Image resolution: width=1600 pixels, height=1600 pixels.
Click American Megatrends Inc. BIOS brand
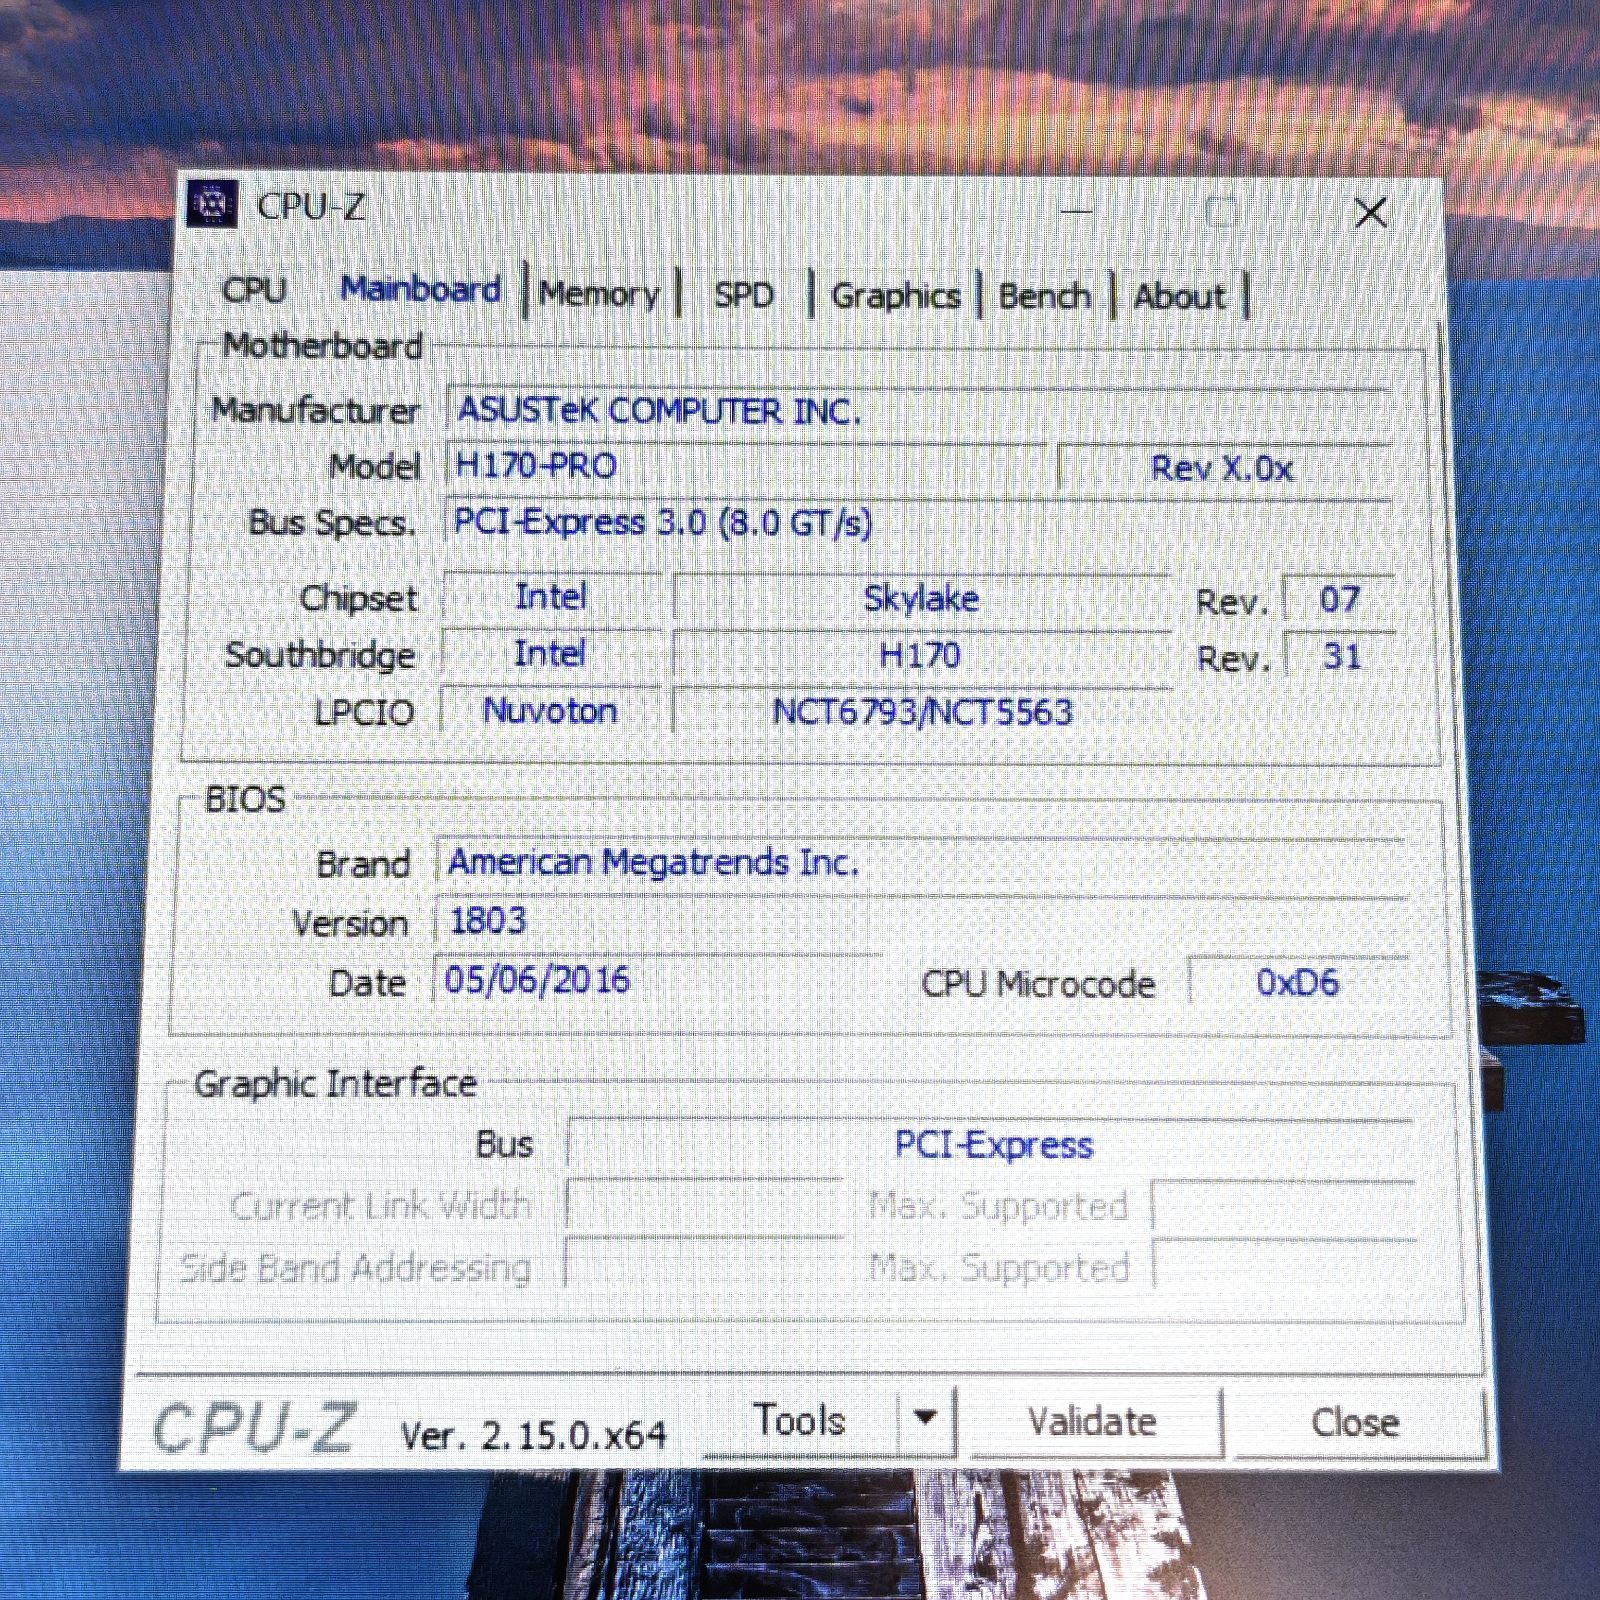pyautogui.click(x=920, y=862)
